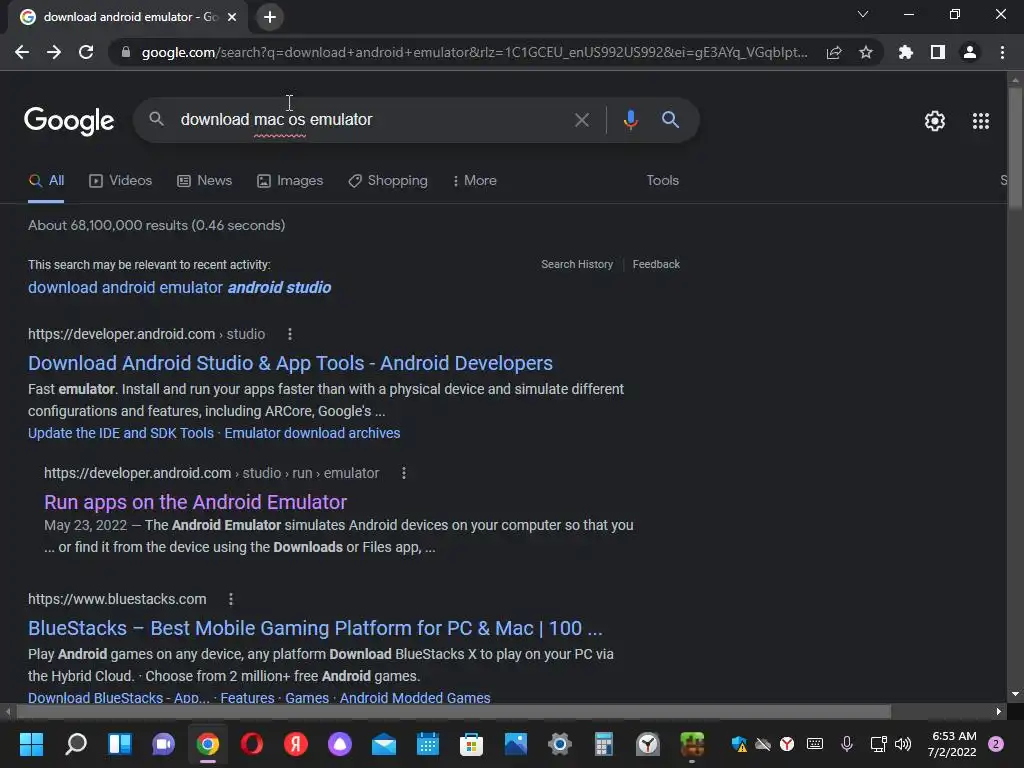Open Search History link
Viewport: 1024px width, 768px height.
(577, 264)
